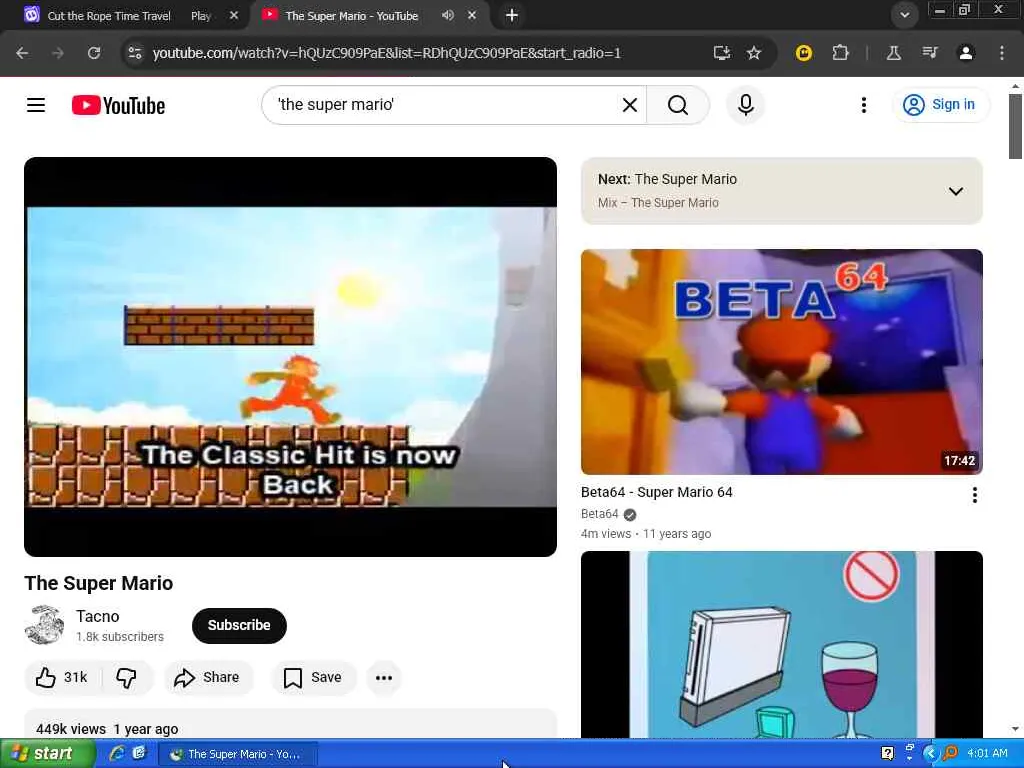Image resolution: width=1024 pixels, height=768 pixels.
Task: Select The Super Mario - YouTube tab
Action: click(351, 16)
